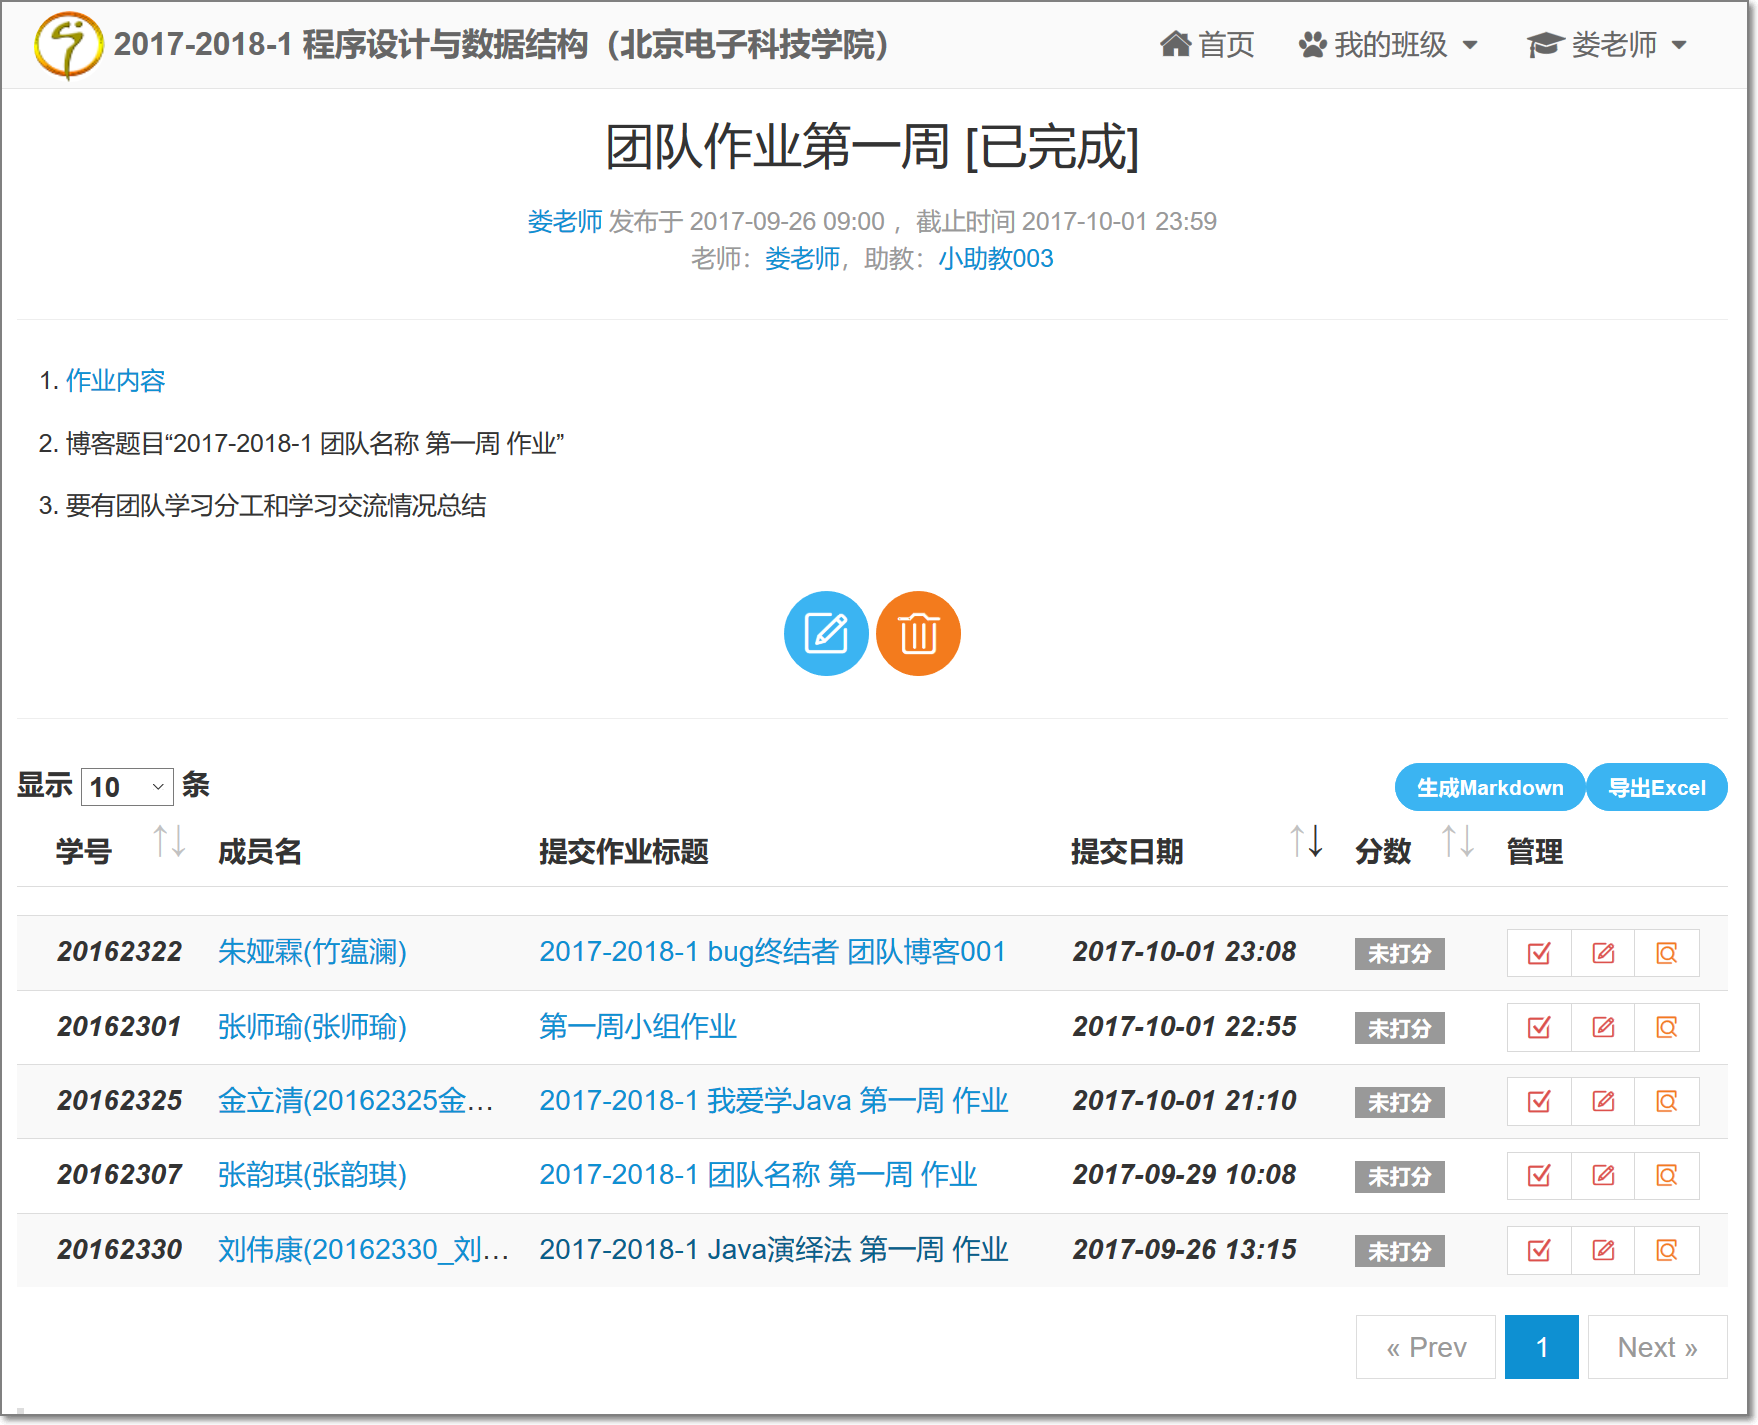The width and height of the screenshot is (1758, 1425).
Task: Click 提交作业标题 column header
Action: pyautogui.click(x=624, y=852)
